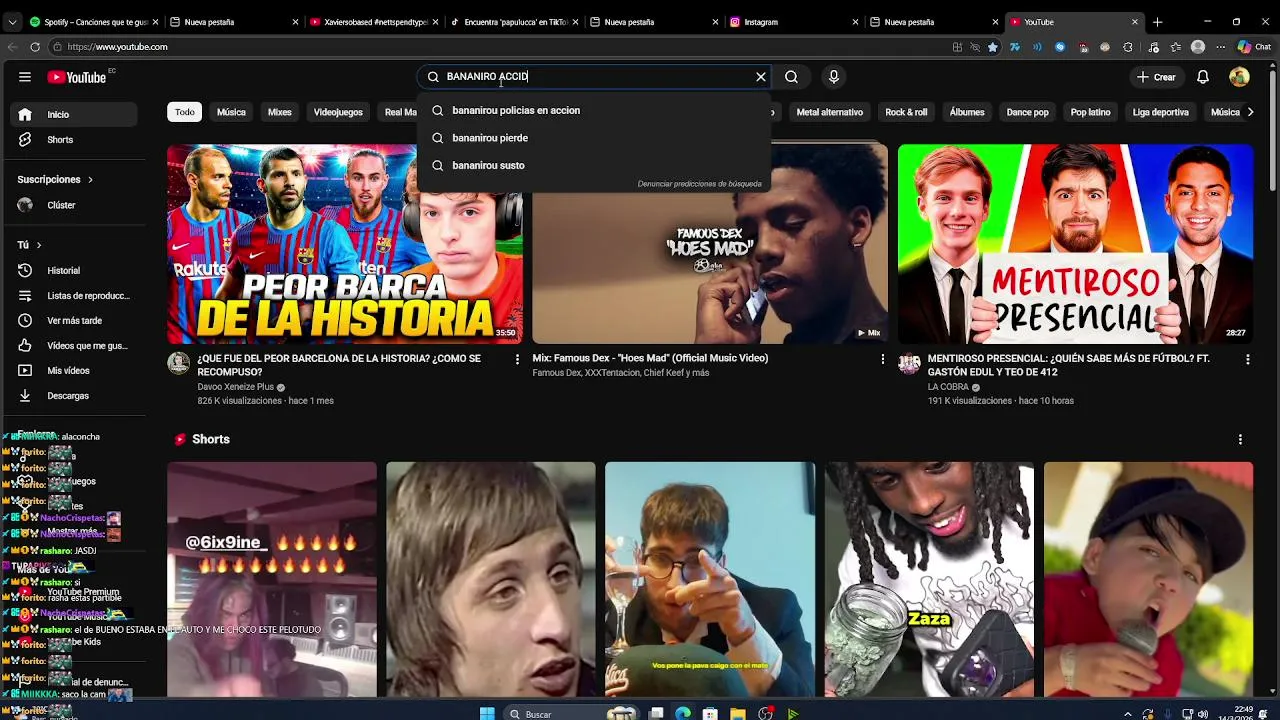Switch to the Instagram tab
This screenshot has width=1280, height=720.
coord(790,22)
